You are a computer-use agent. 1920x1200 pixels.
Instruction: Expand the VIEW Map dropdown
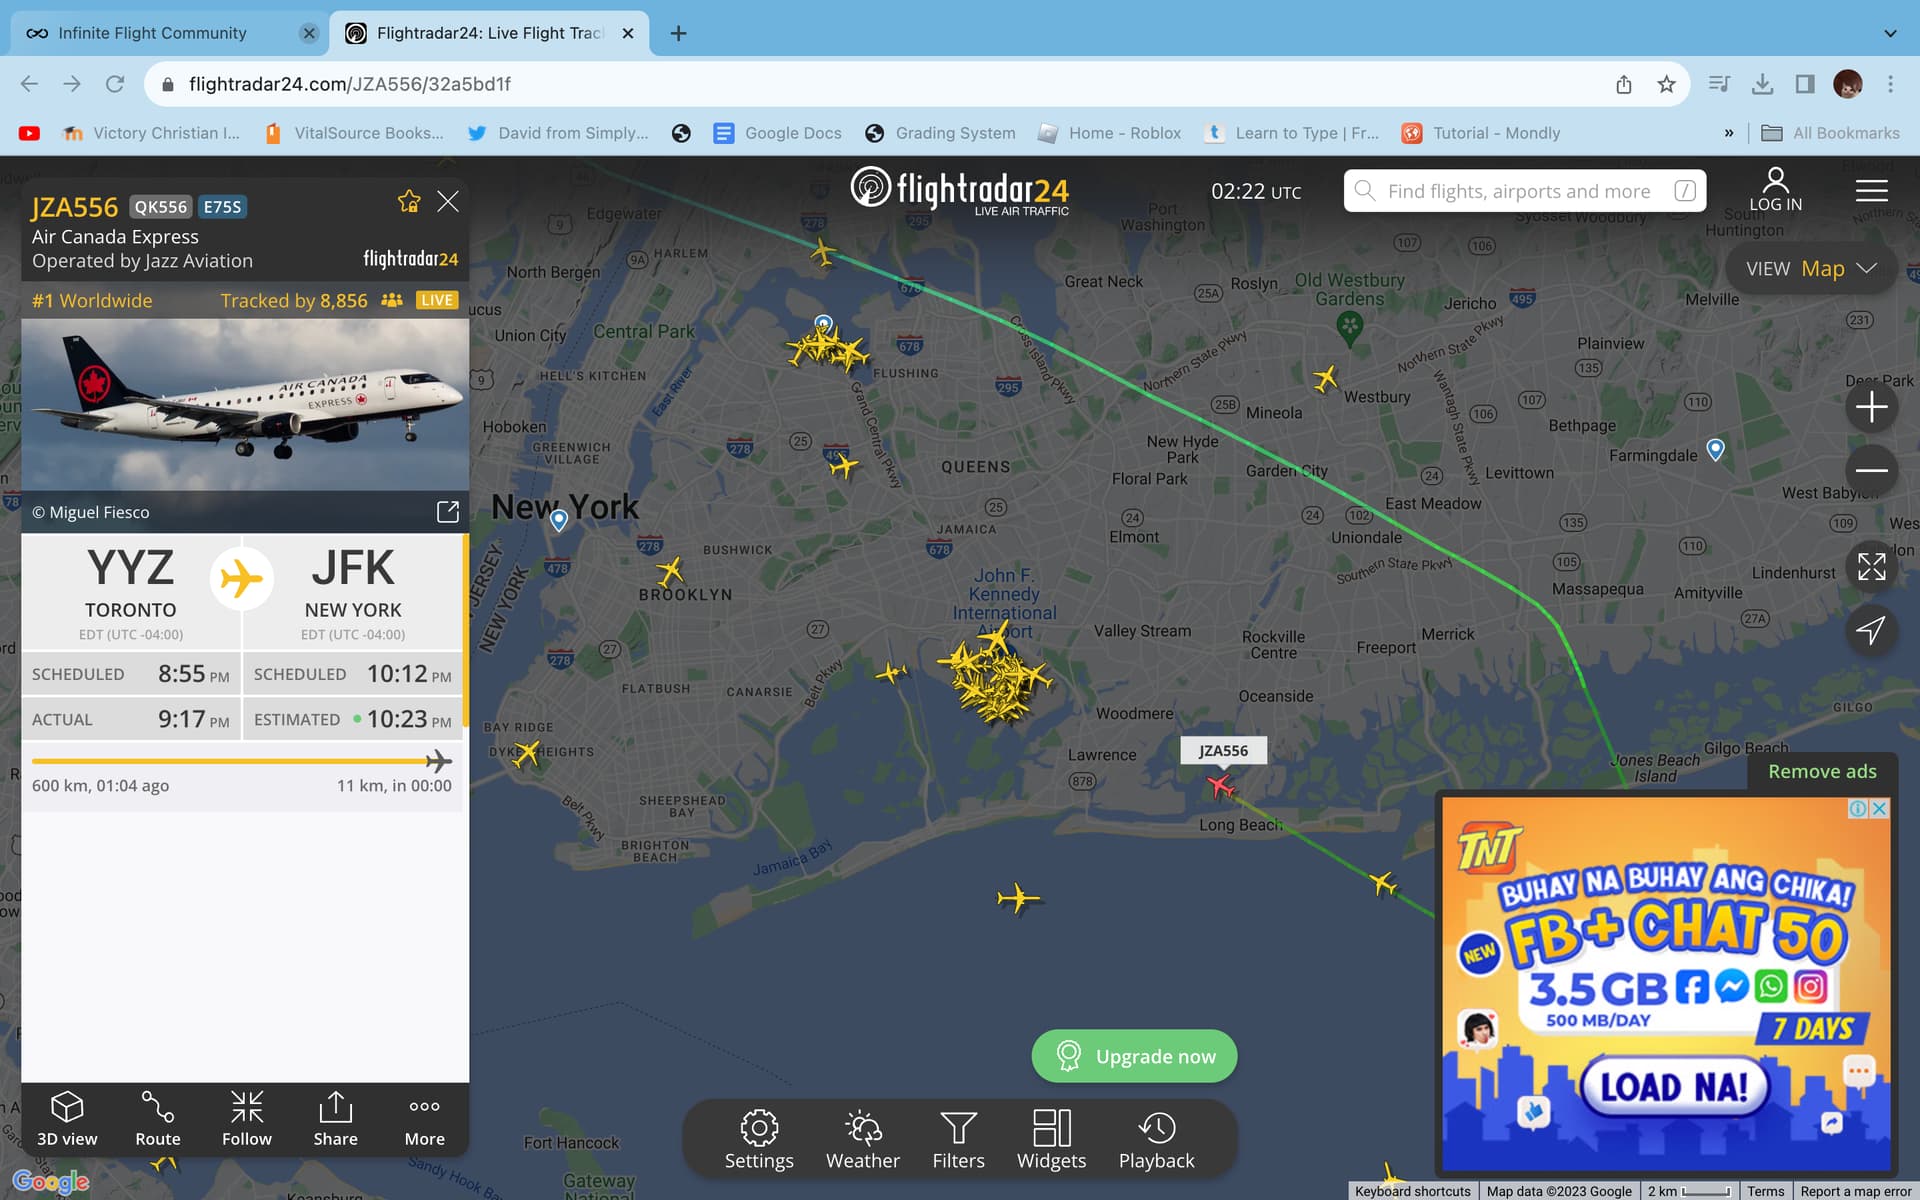click(x=1811, y=268)
